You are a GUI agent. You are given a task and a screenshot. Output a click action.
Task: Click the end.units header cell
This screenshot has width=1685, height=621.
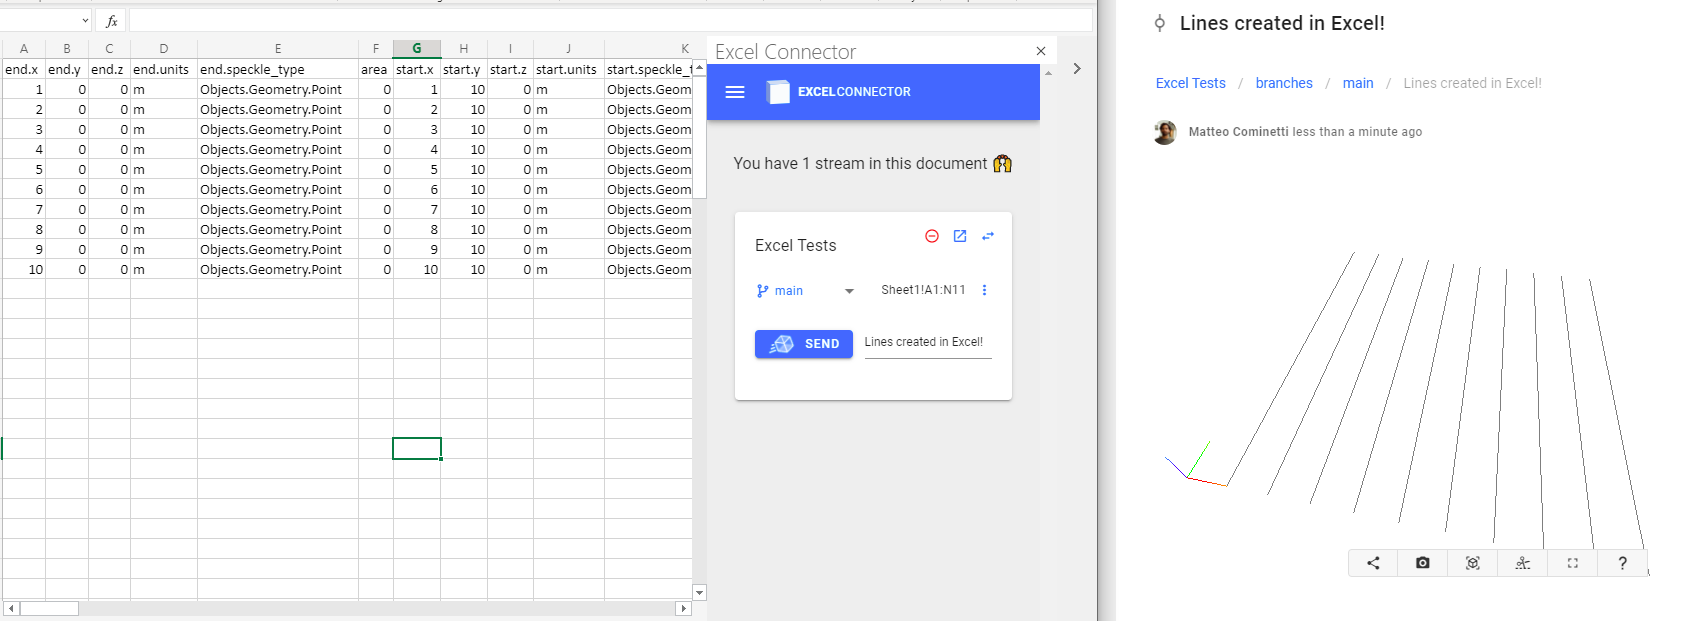(x=164, y=69)
